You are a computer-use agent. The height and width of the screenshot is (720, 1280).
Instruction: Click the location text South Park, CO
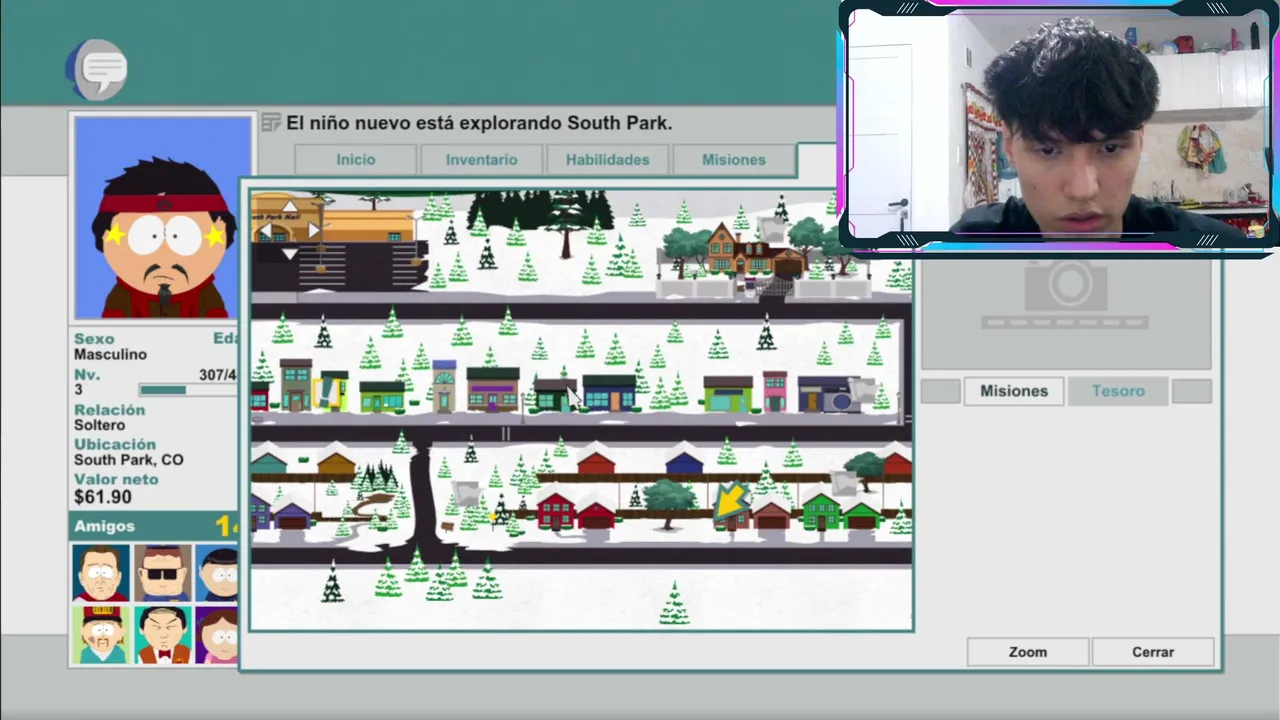click(x=129, y=460)
